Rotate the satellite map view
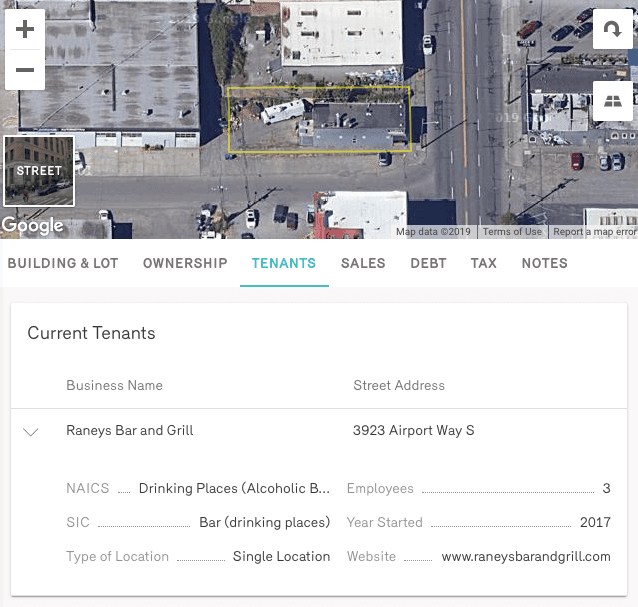This screenshot has height=607, width=638. pyautogui.click(x=612, y=30)
